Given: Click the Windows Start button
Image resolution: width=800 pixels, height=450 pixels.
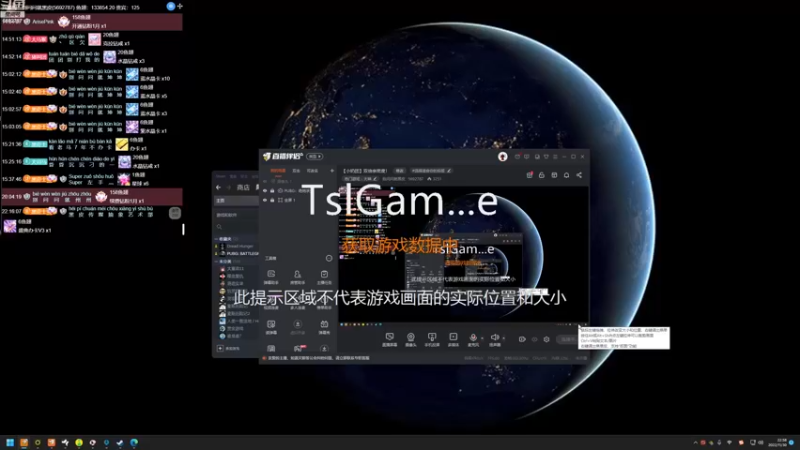Looking at the screenshot, I should (10, 442).
